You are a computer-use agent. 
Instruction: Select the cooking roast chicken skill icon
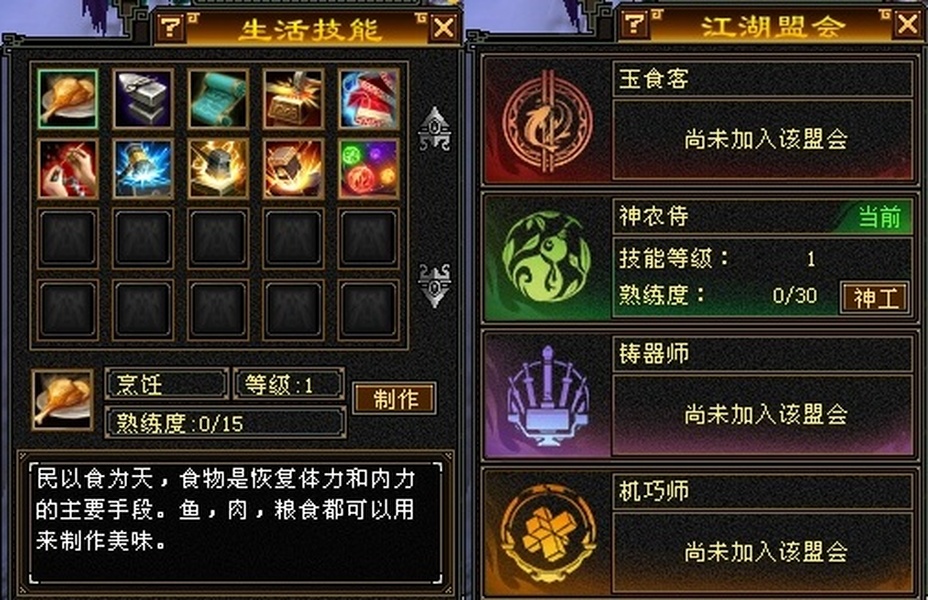pyautogui.click(x=67, y=99)
